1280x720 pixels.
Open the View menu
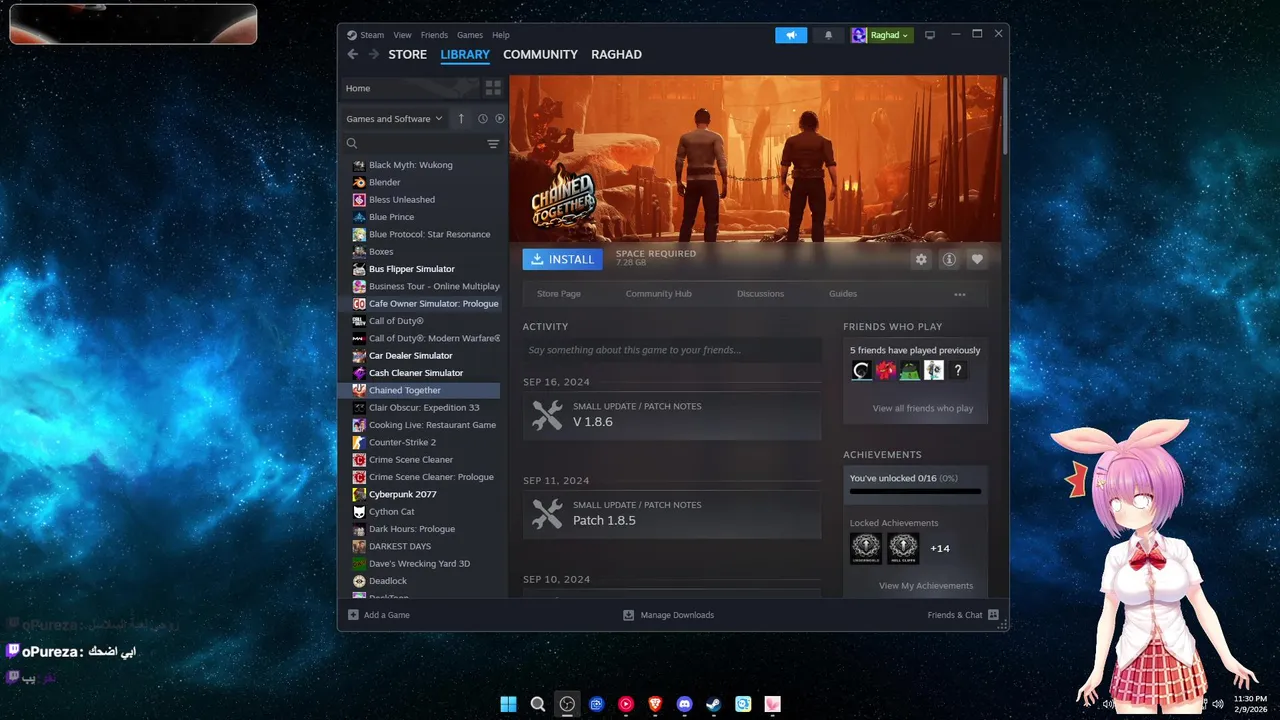[x=402, y=35]
